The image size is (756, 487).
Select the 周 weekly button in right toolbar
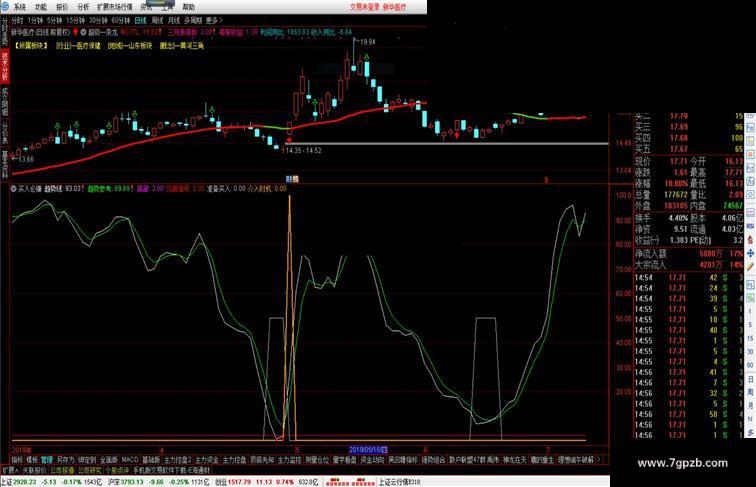(x=750, y=393)
